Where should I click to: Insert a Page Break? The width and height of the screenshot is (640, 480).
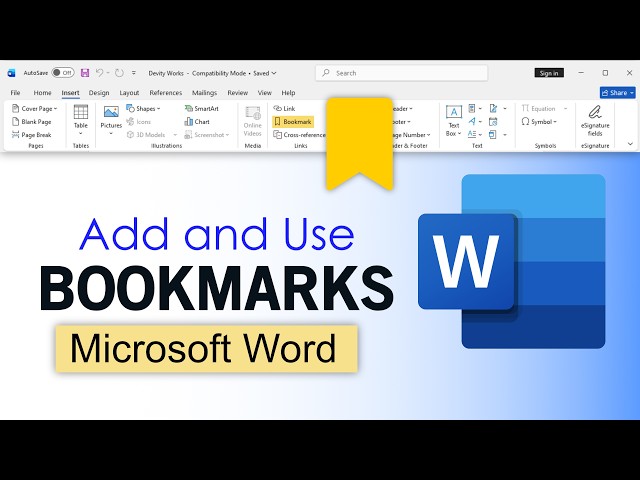[32, 135]
